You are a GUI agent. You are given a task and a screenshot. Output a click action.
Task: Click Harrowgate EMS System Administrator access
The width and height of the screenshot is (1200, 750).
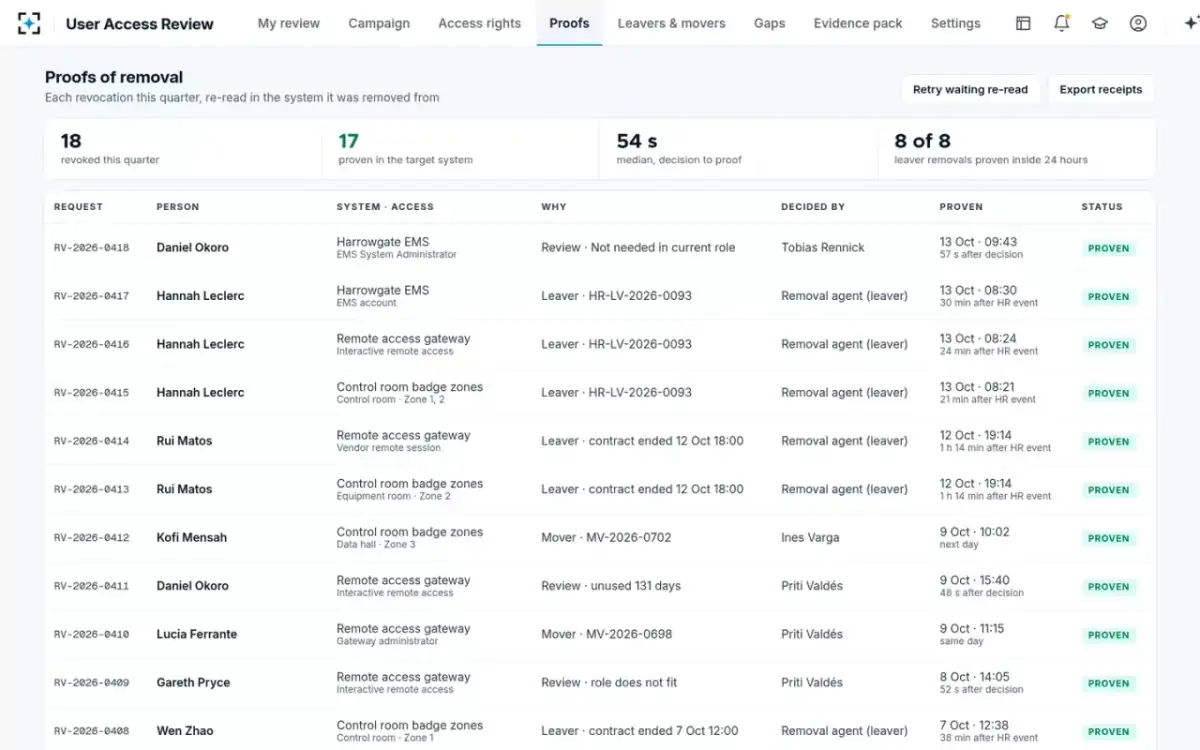pos(396,248)
